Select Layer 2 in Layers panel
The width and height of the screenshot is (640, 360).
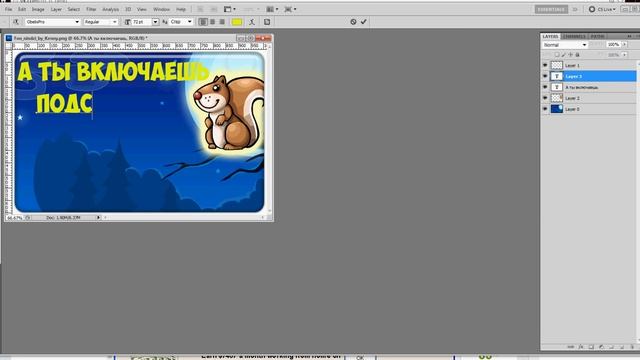pyautogui.click(x=588, y=98)
